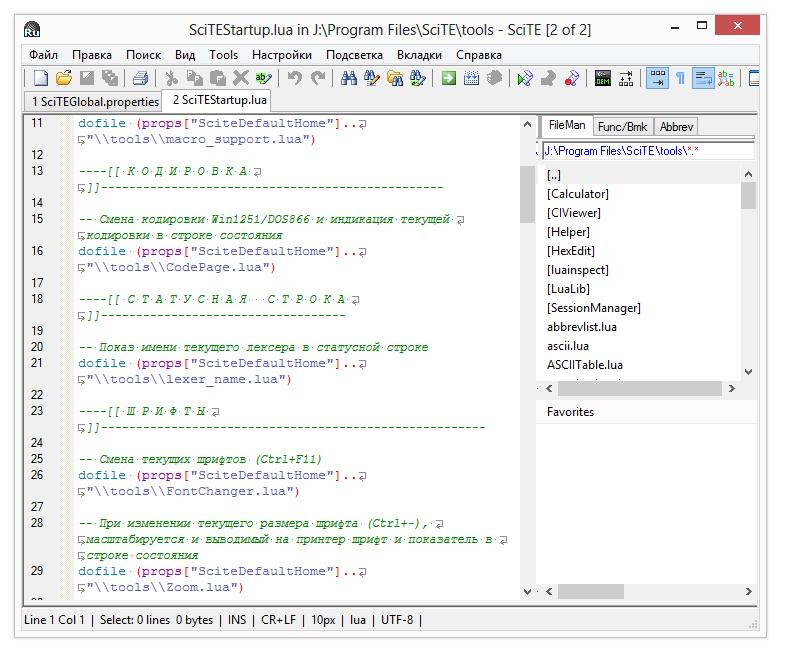Select the Abbrev panel tab
Screen dimensions: 785x658
(x=677, y=127)
